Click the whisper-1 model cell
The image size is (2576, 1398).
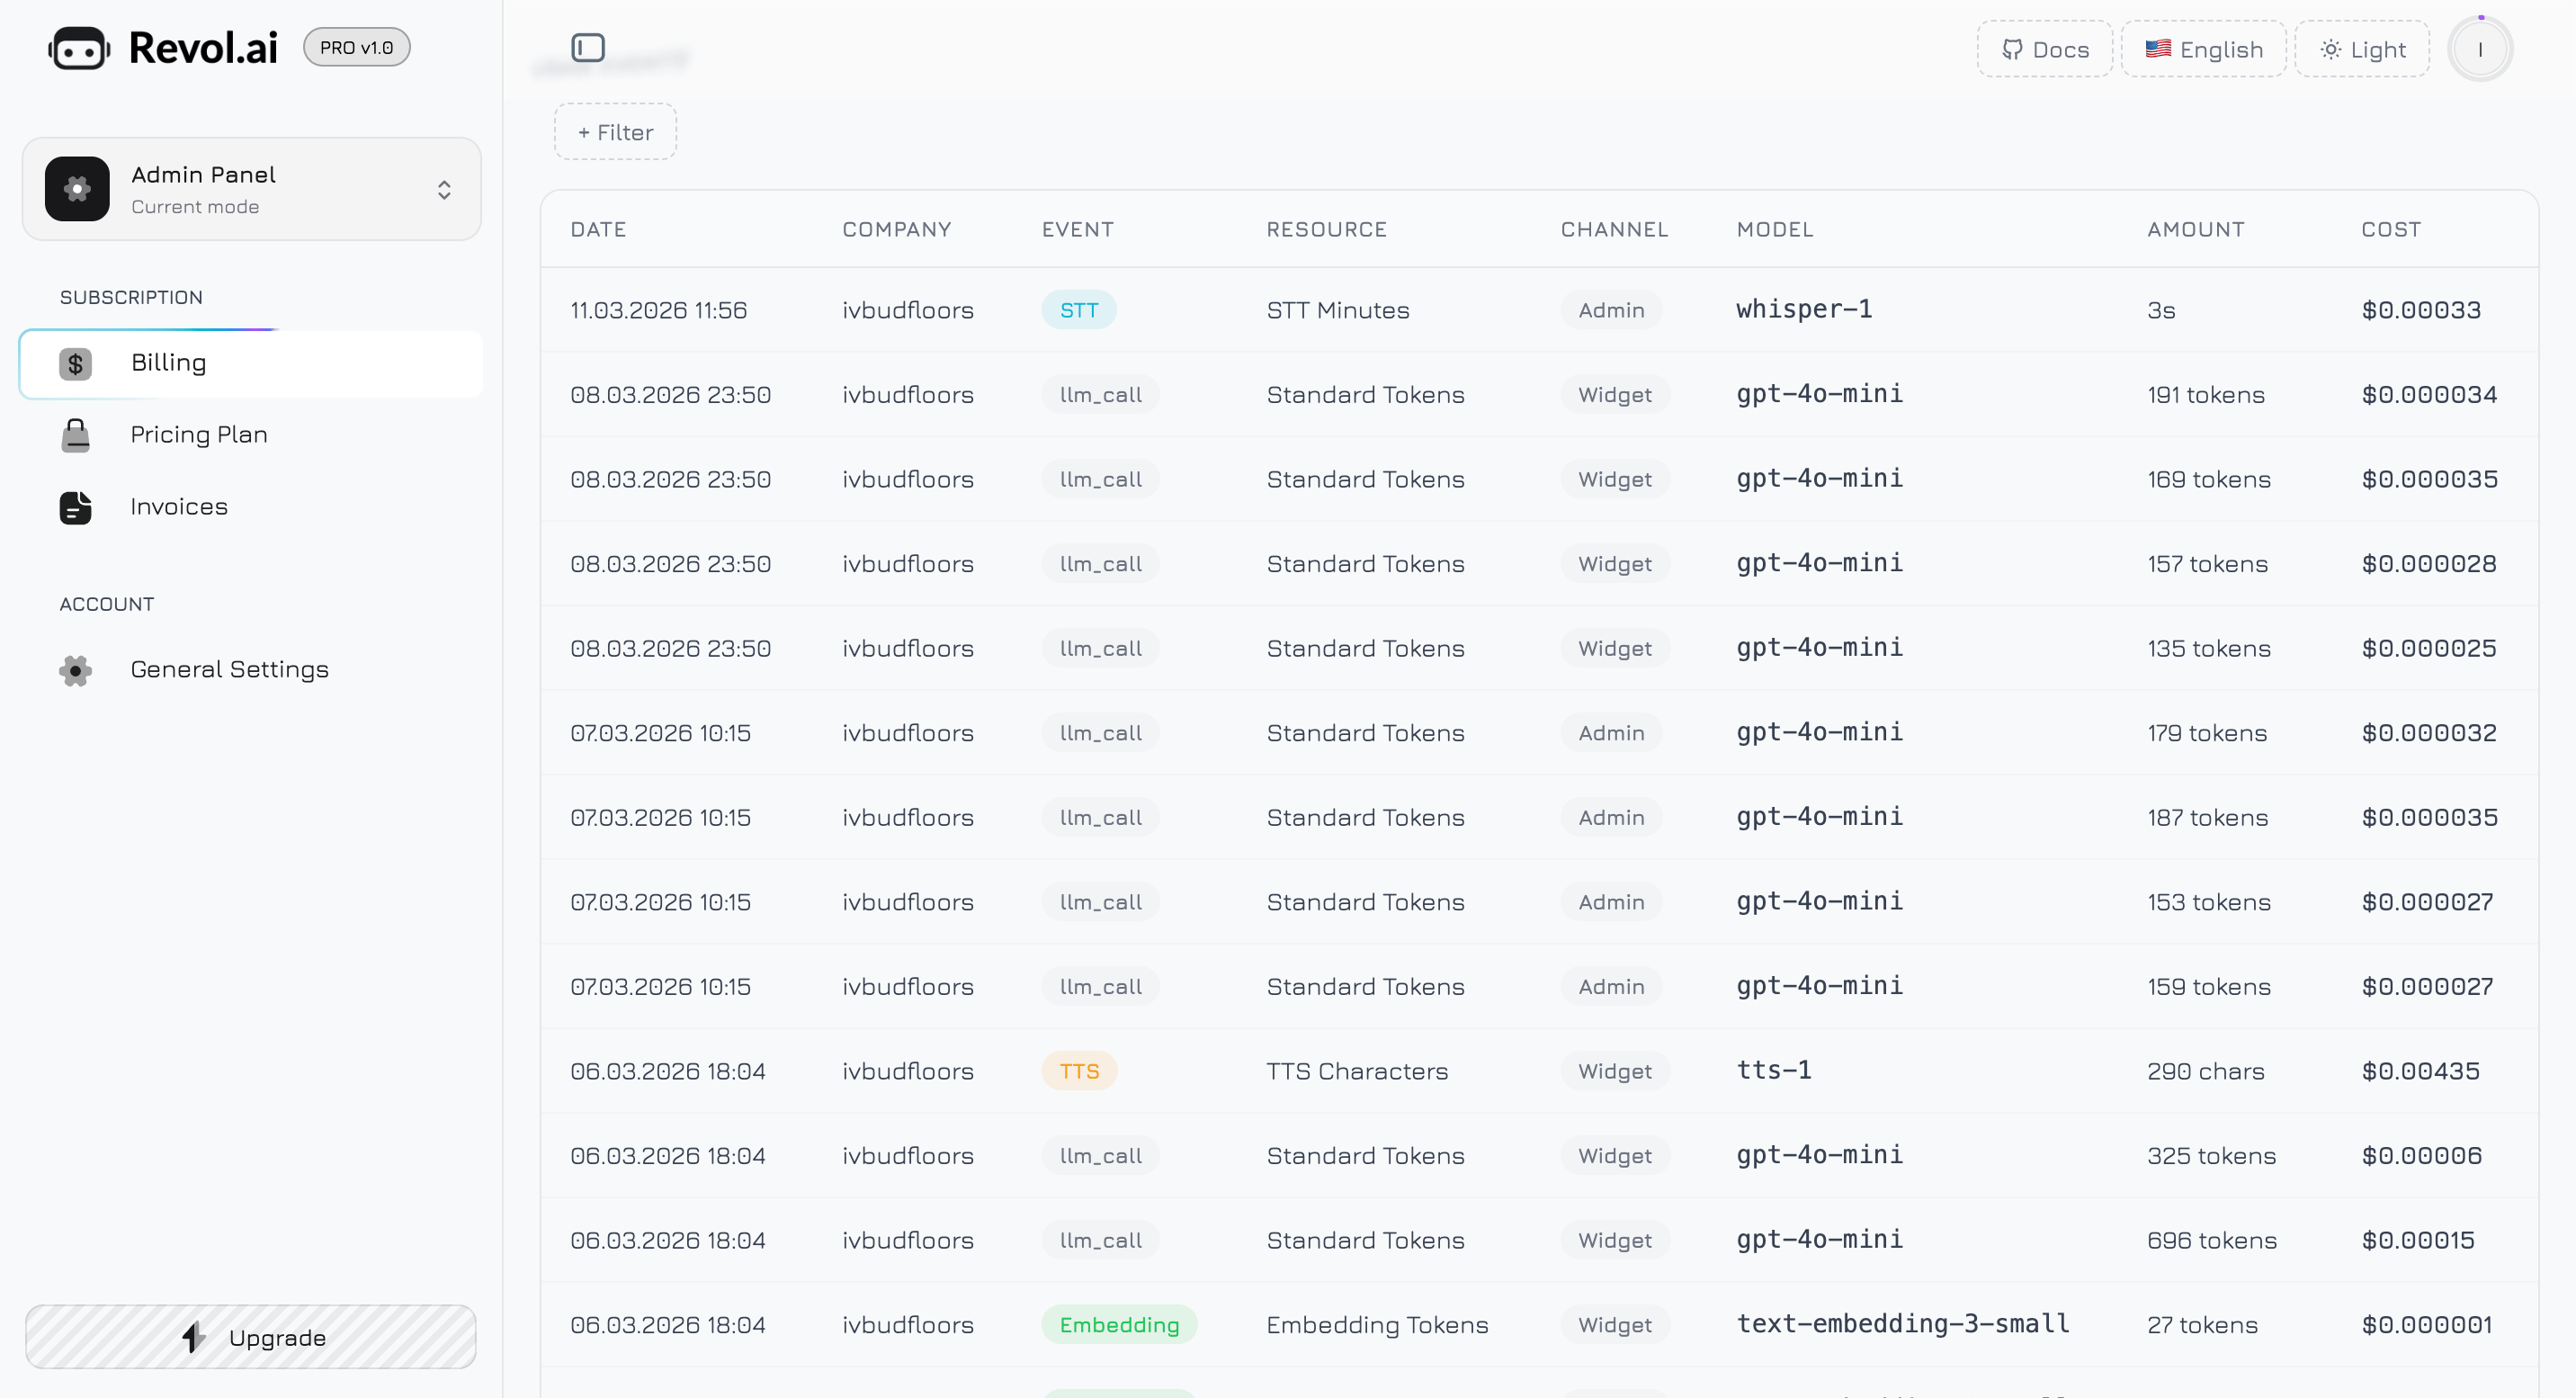[x=1804, y=309]
